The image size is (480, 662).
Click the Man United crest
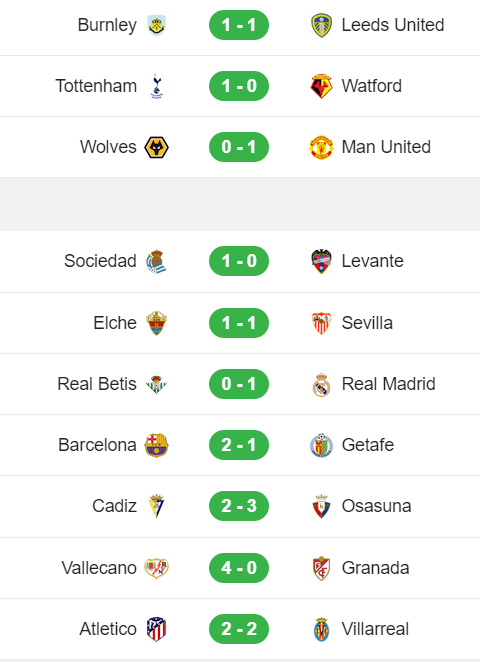tap(321, 147)
